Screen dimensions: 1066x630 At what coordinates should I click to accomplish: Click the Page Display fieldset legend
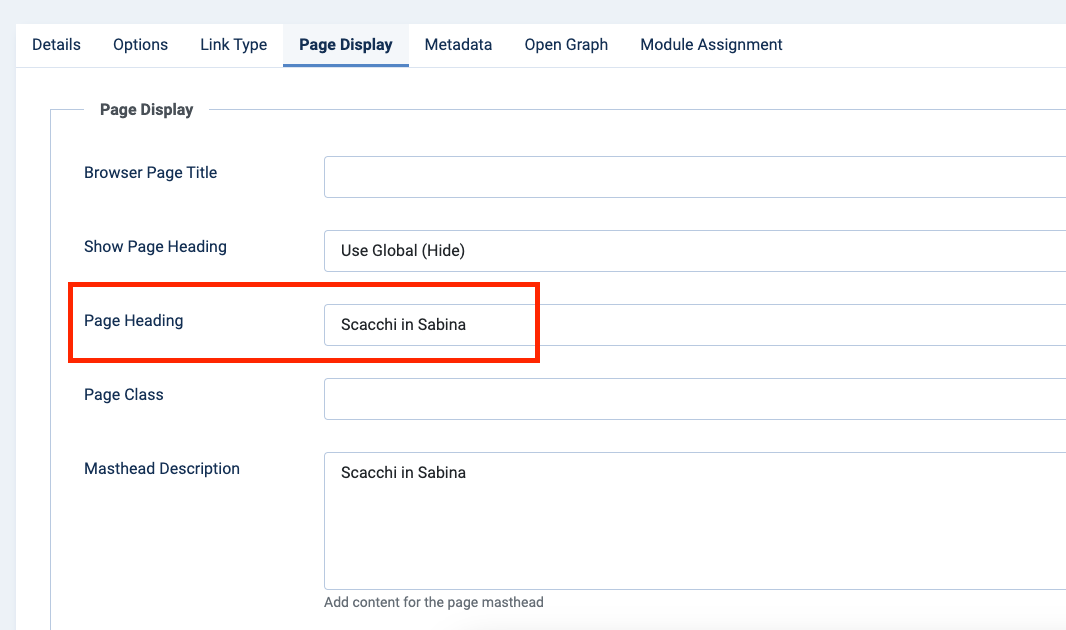pos(146,110)
